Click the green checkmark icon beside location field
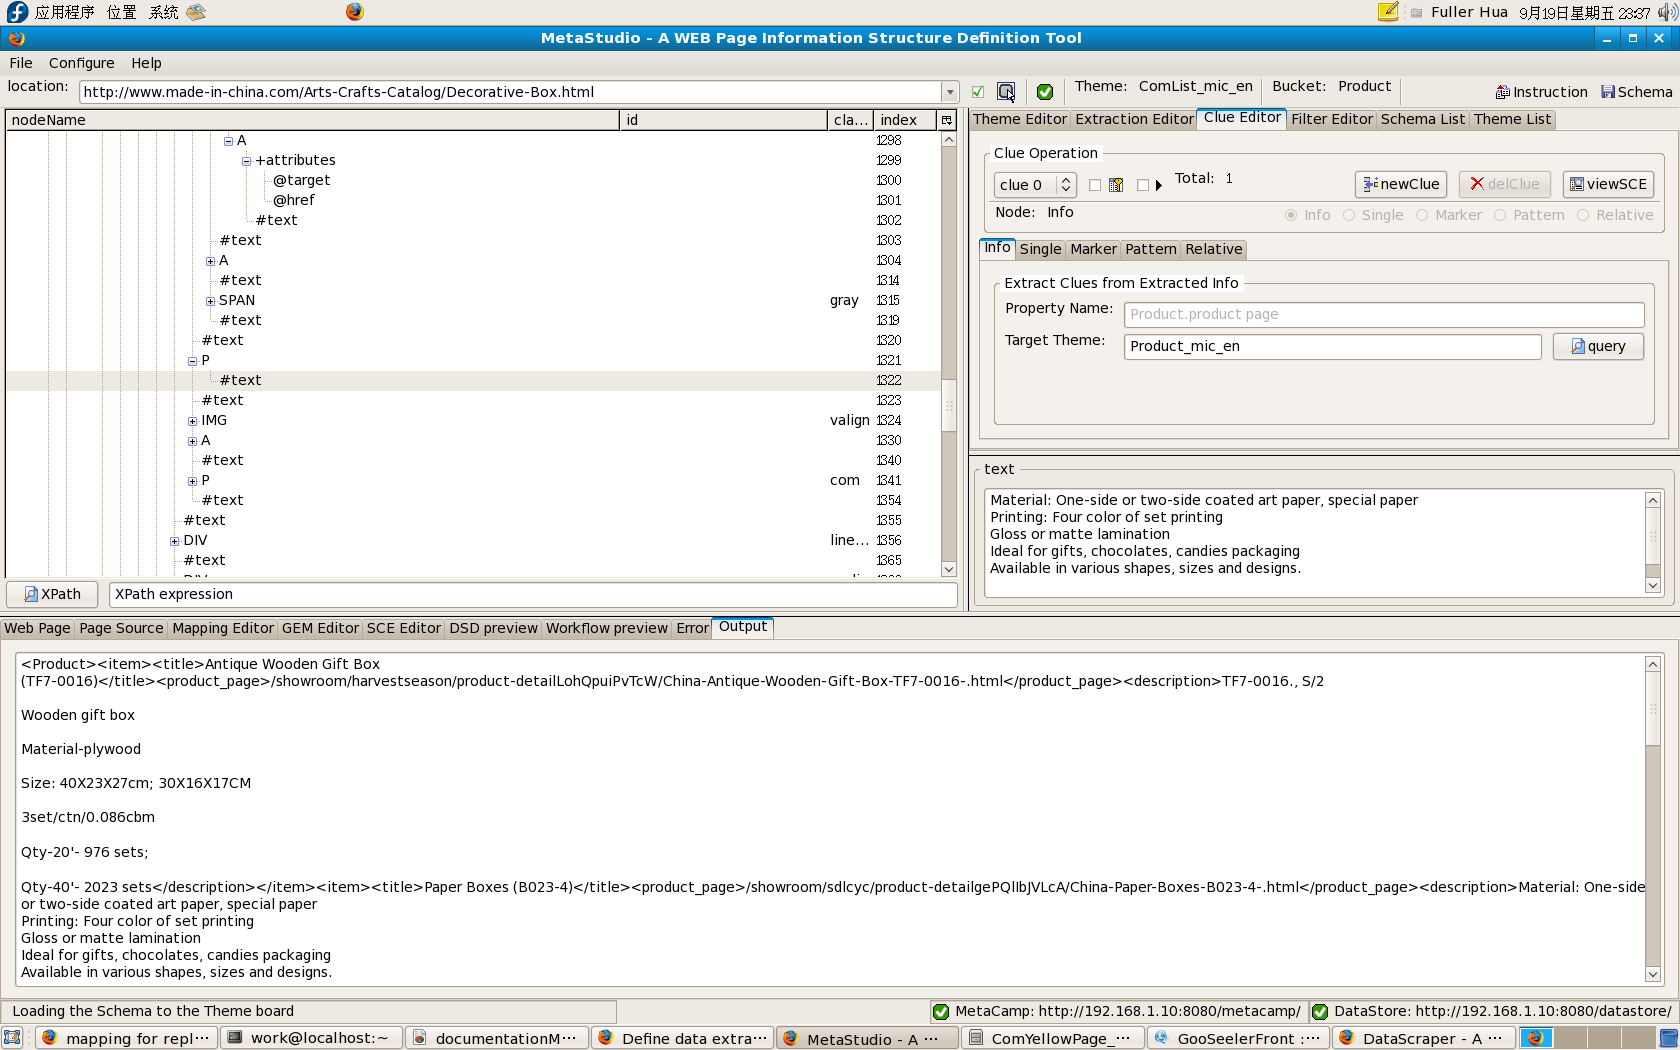 (x=978, y=92)
